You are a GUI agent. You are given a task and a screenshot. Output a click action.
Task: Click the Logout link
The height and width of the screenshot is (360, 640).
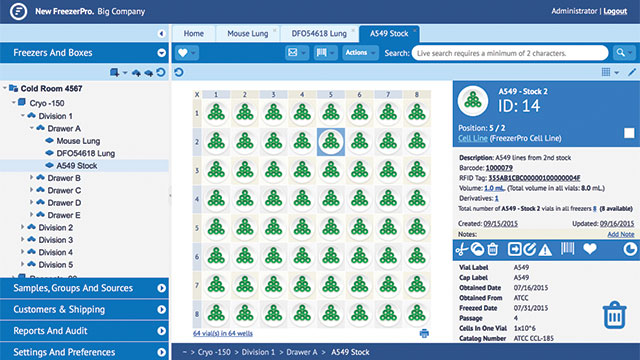(x=615, y=11)
